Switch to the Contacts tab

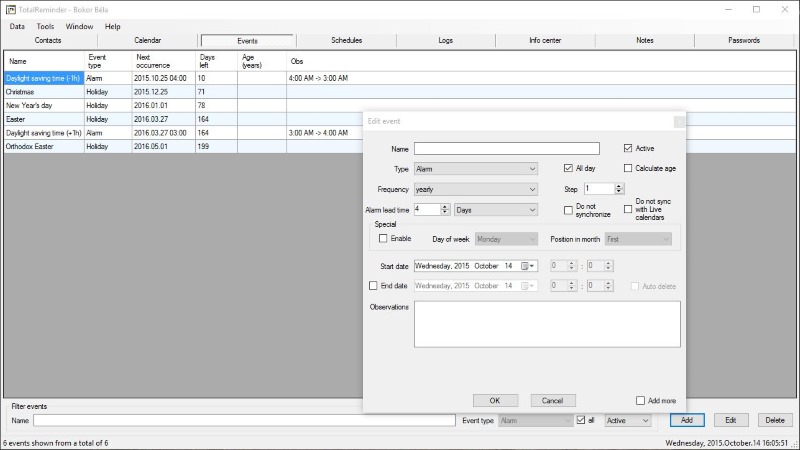[x=48, y=40]
